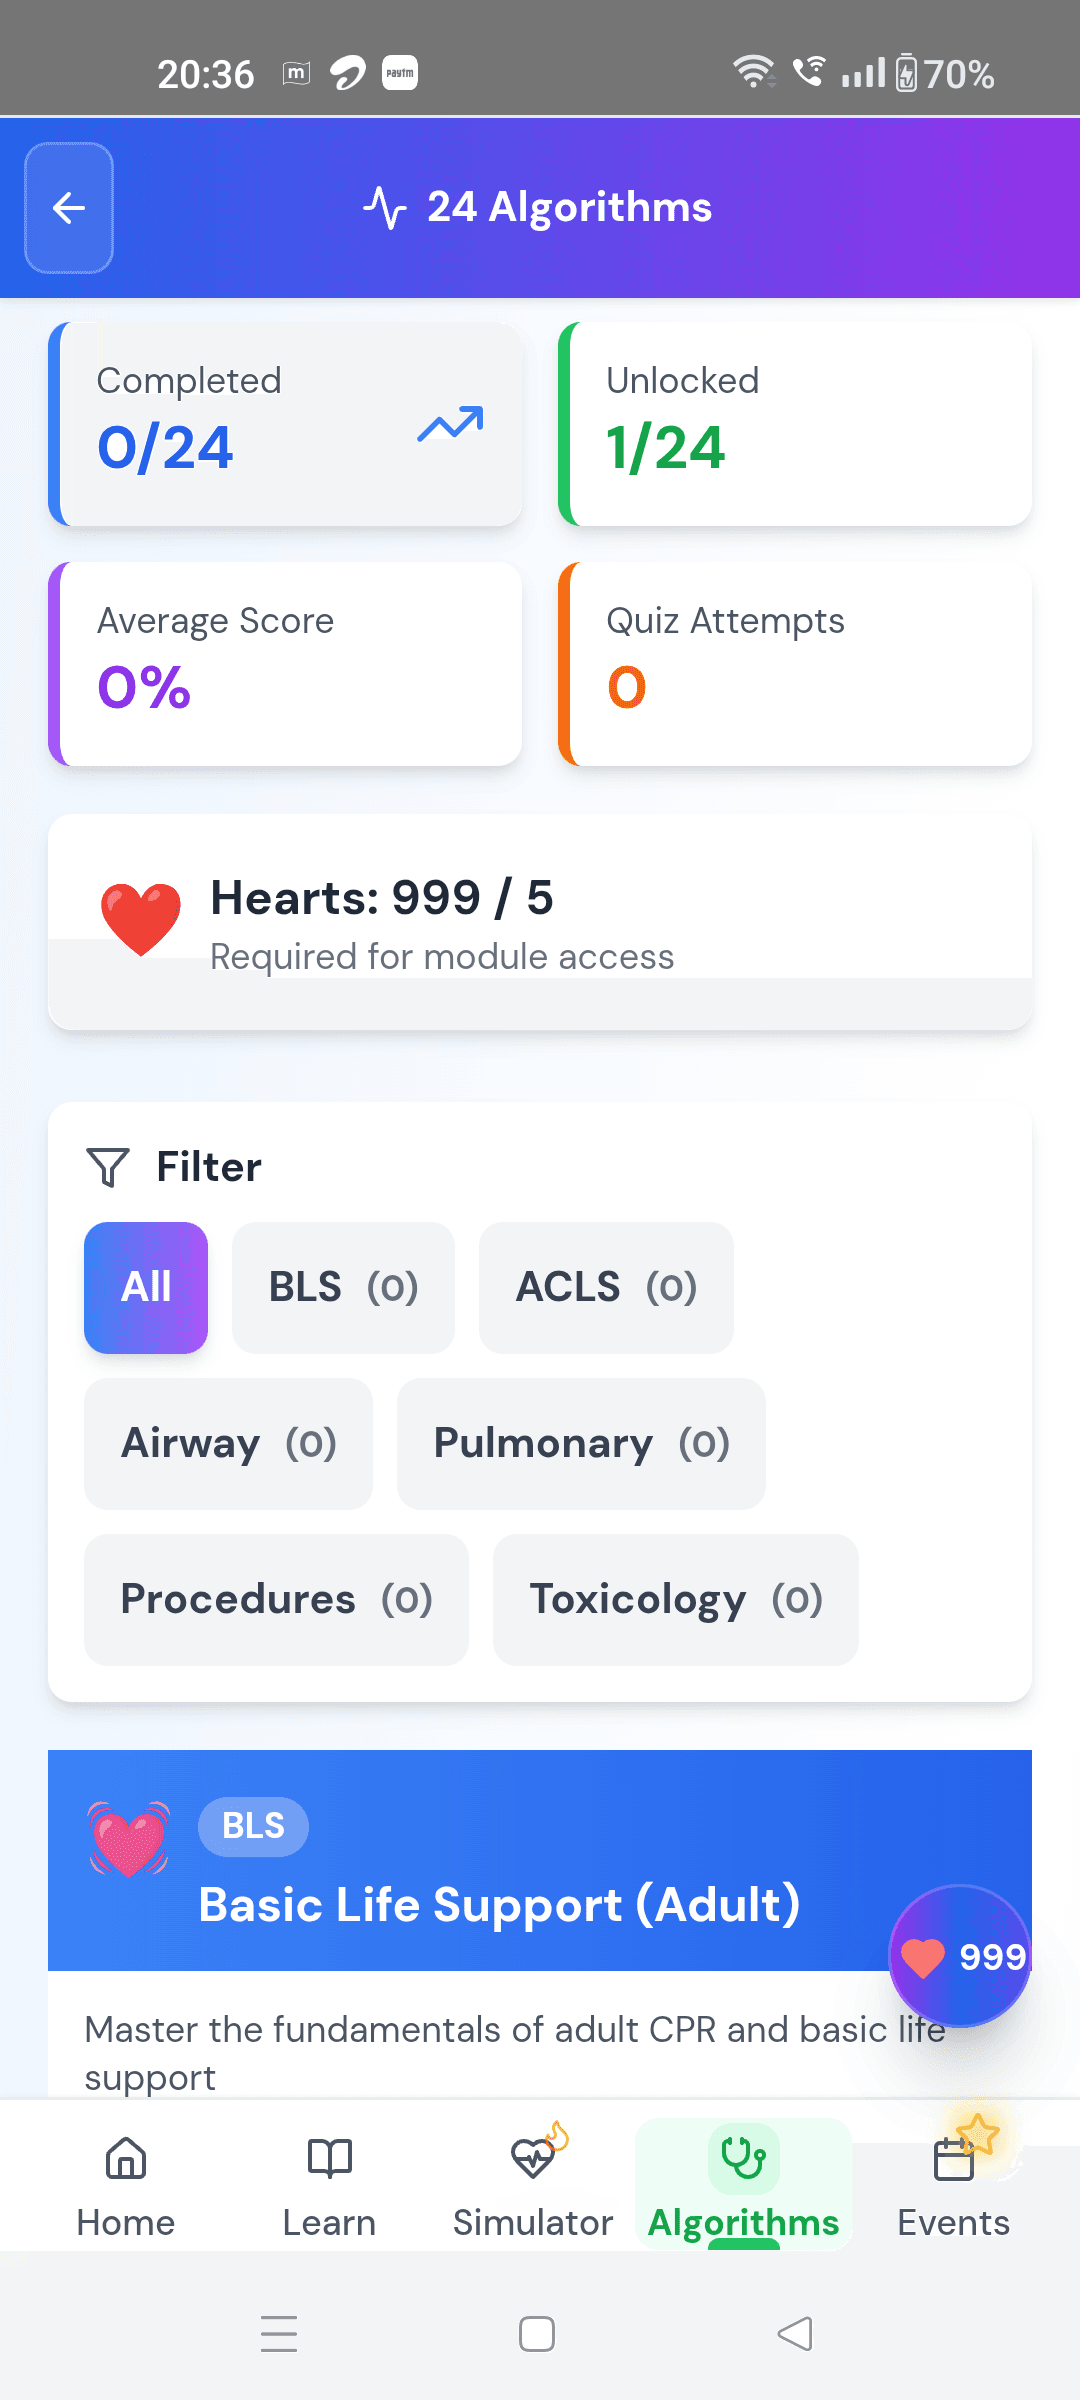The width and height of the screenshot is (1080, 2400).
Task: View the Unlocked 1/24 stats card
Action: pos(794,424)
